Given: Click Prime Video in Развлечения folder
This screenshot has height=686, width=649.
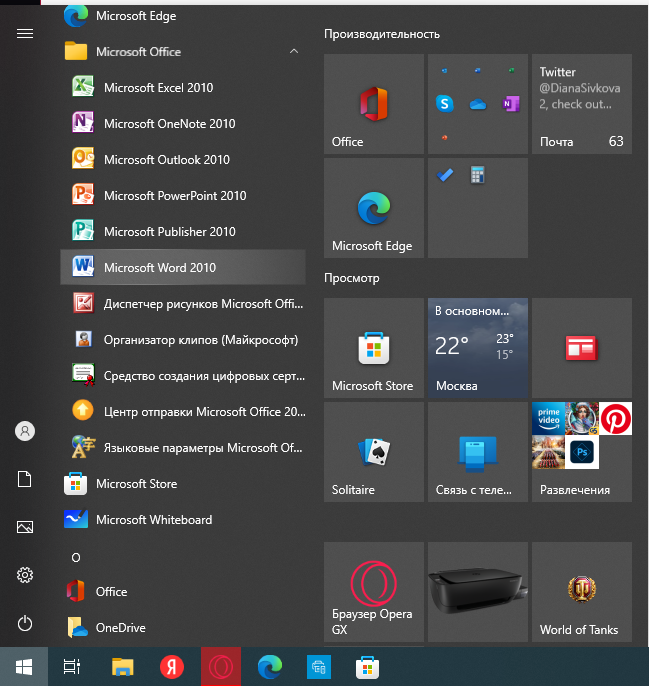Looking at the screenshot, I should coord(548,418).
